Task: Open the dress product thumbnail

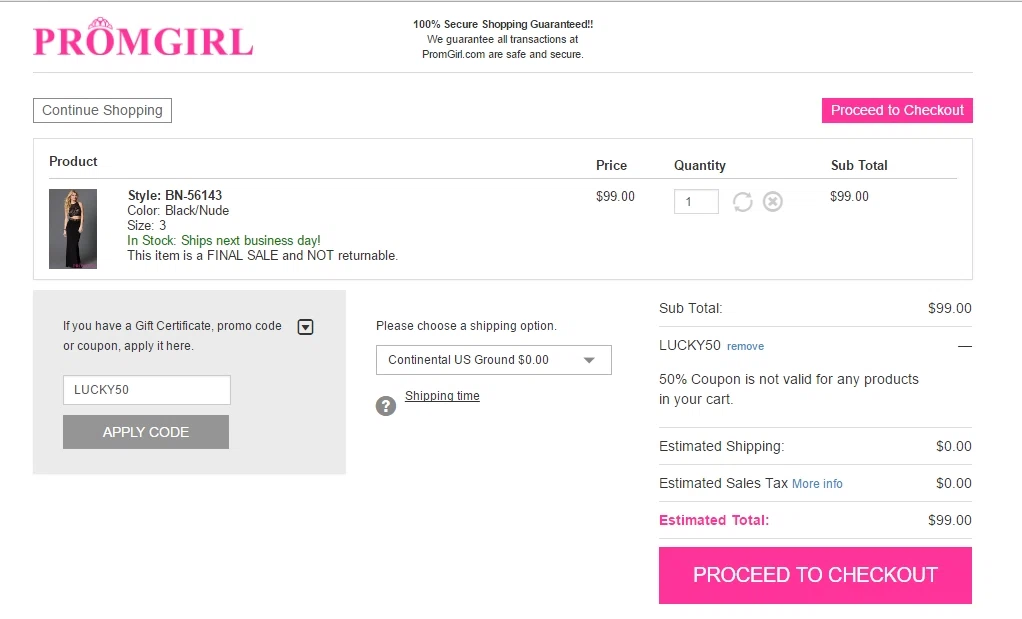Action: click(73, 229)
